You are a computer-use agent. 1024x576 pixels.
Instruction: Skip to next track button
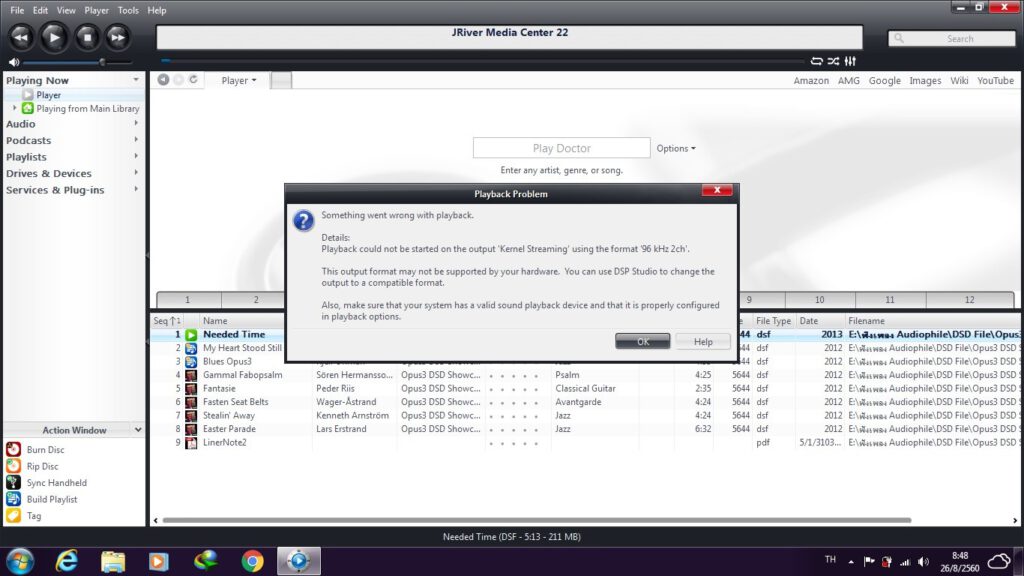[x=118, y=37]
